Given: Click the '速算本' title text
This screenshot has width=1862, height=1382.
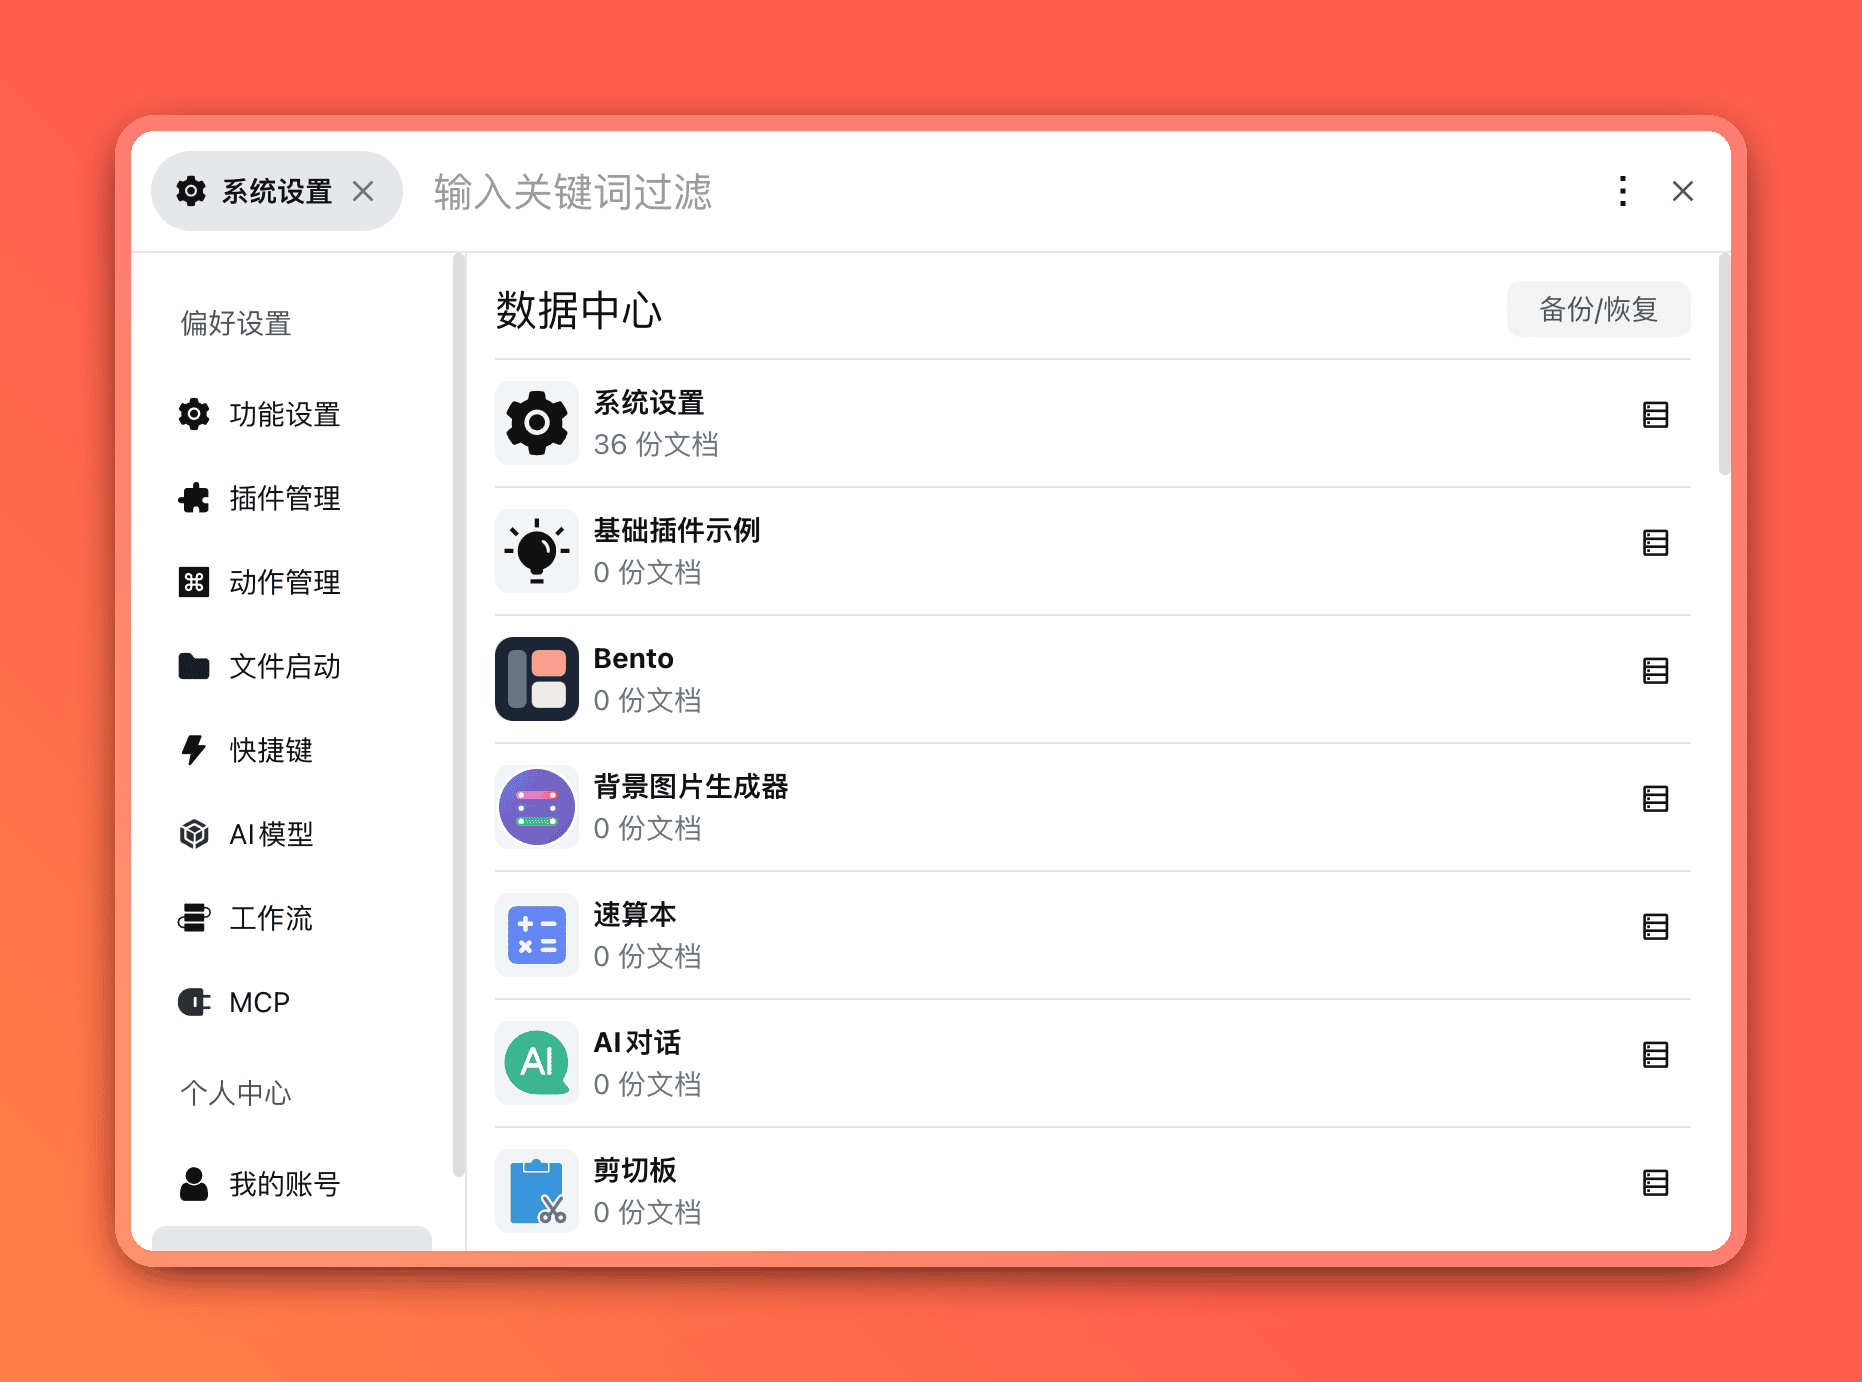Looking at the screenshot, I should coord(635,914).
